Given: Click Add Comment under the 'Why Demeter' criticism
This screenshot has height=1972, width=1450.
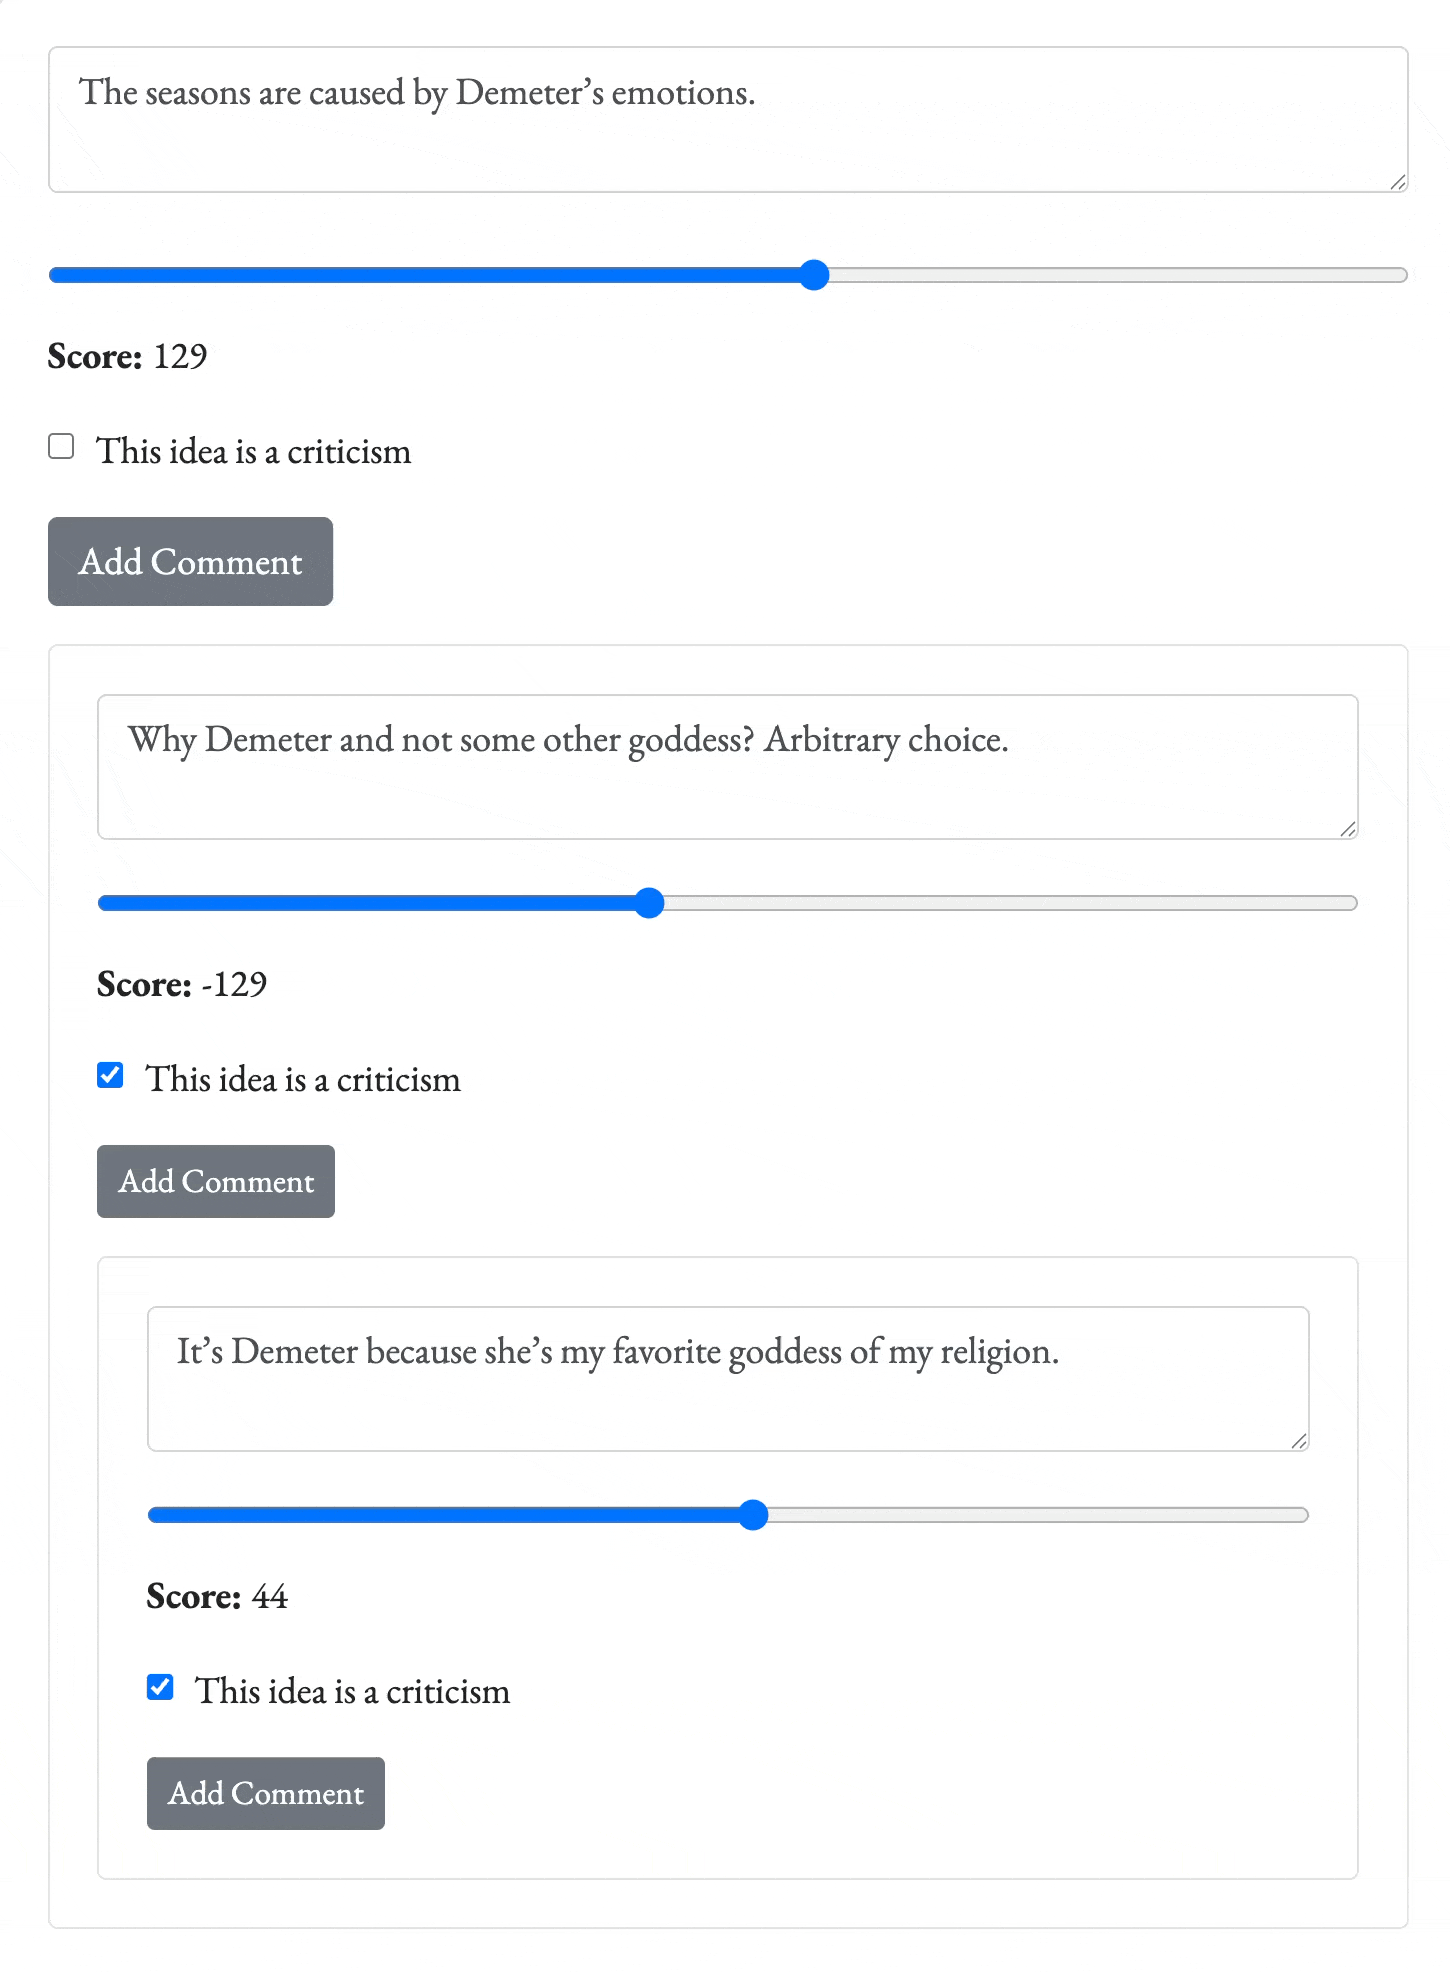Looking at the screenshot, I should point(215,1181).
